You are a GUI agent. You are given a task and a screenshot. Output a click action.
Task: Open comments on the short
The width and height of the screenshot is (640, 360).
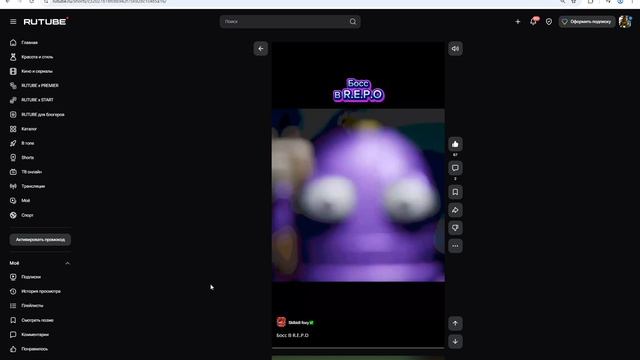click(x=455, y=168)
